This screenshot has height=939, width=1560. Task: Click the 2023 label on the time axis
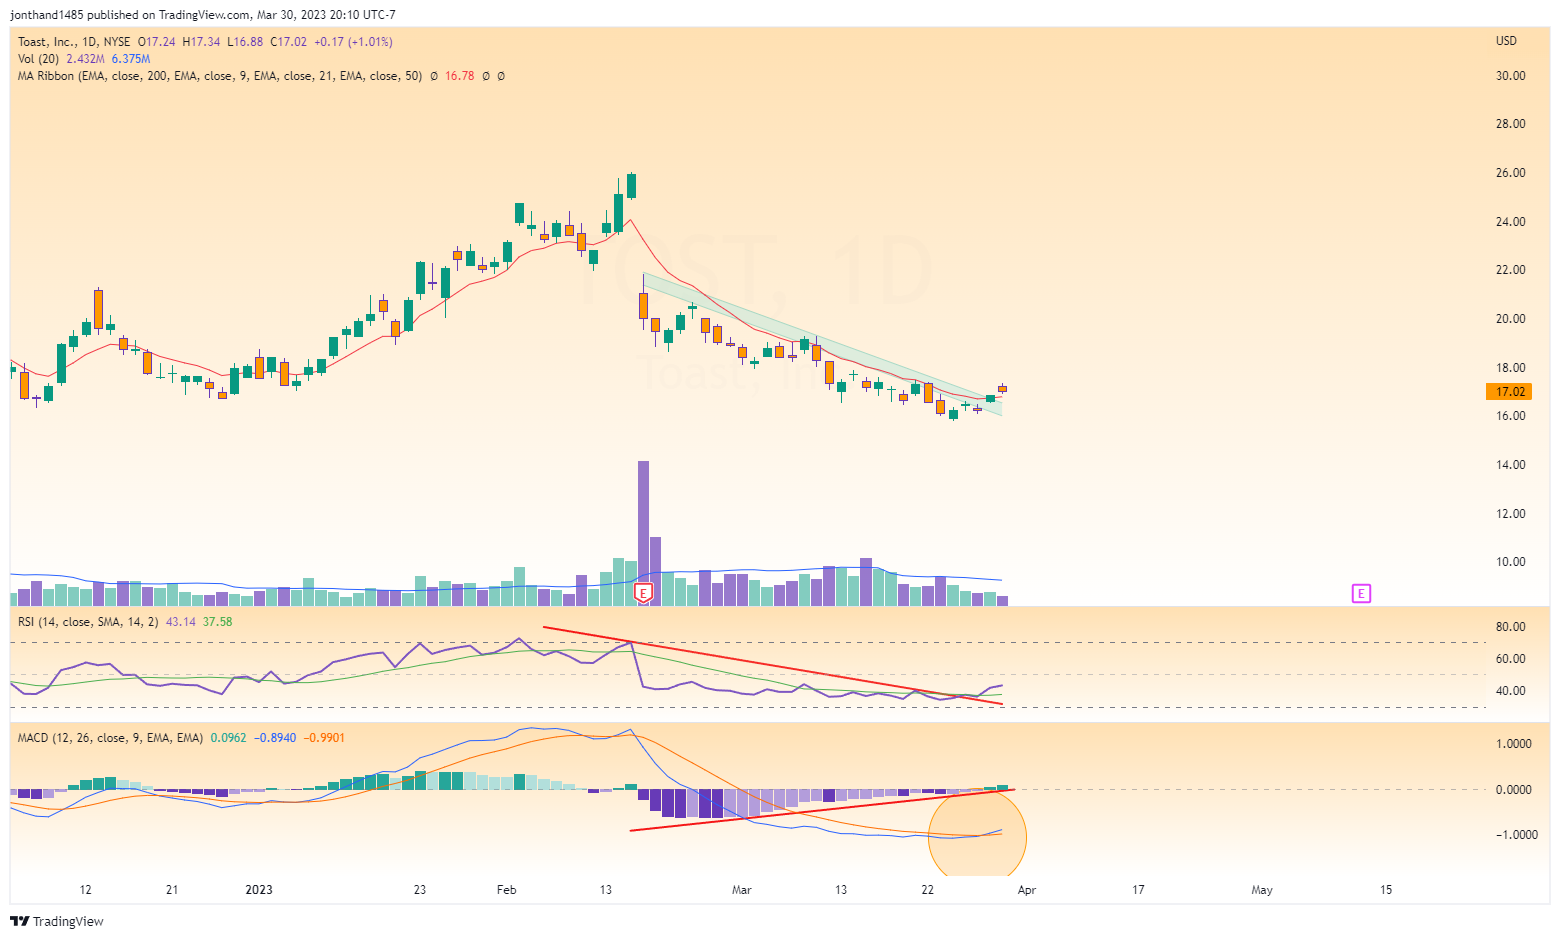coord(259,890)
